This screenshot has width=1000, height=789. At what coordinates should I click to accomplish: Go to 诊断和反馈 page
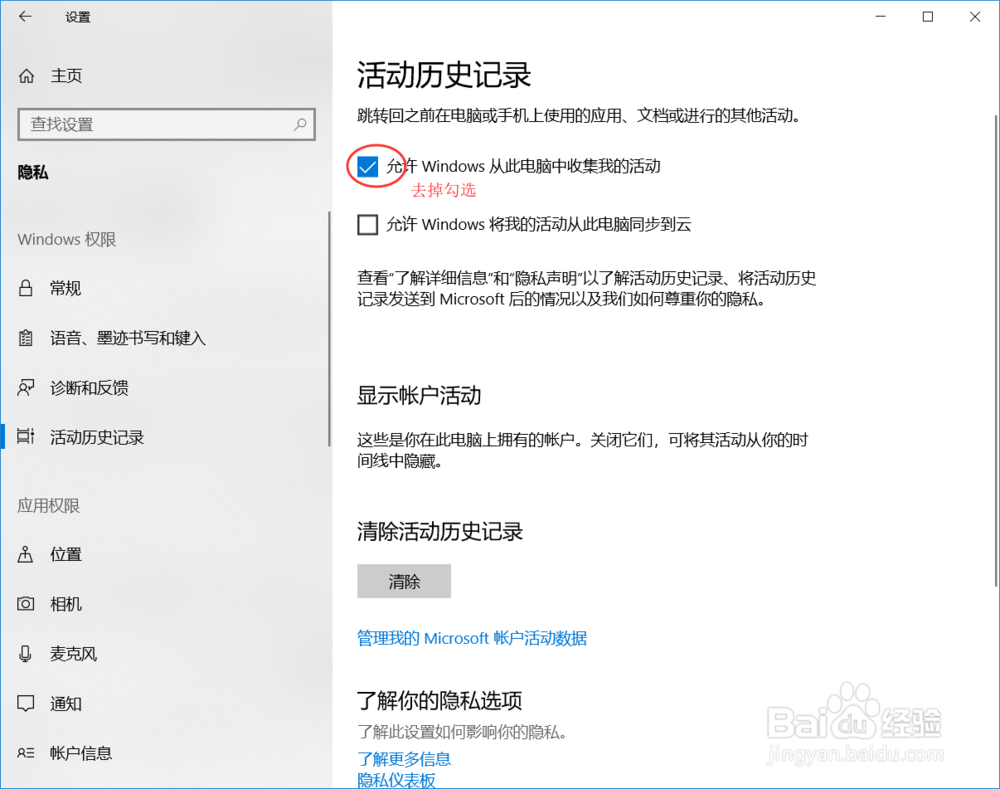click(x=89, y=388)
